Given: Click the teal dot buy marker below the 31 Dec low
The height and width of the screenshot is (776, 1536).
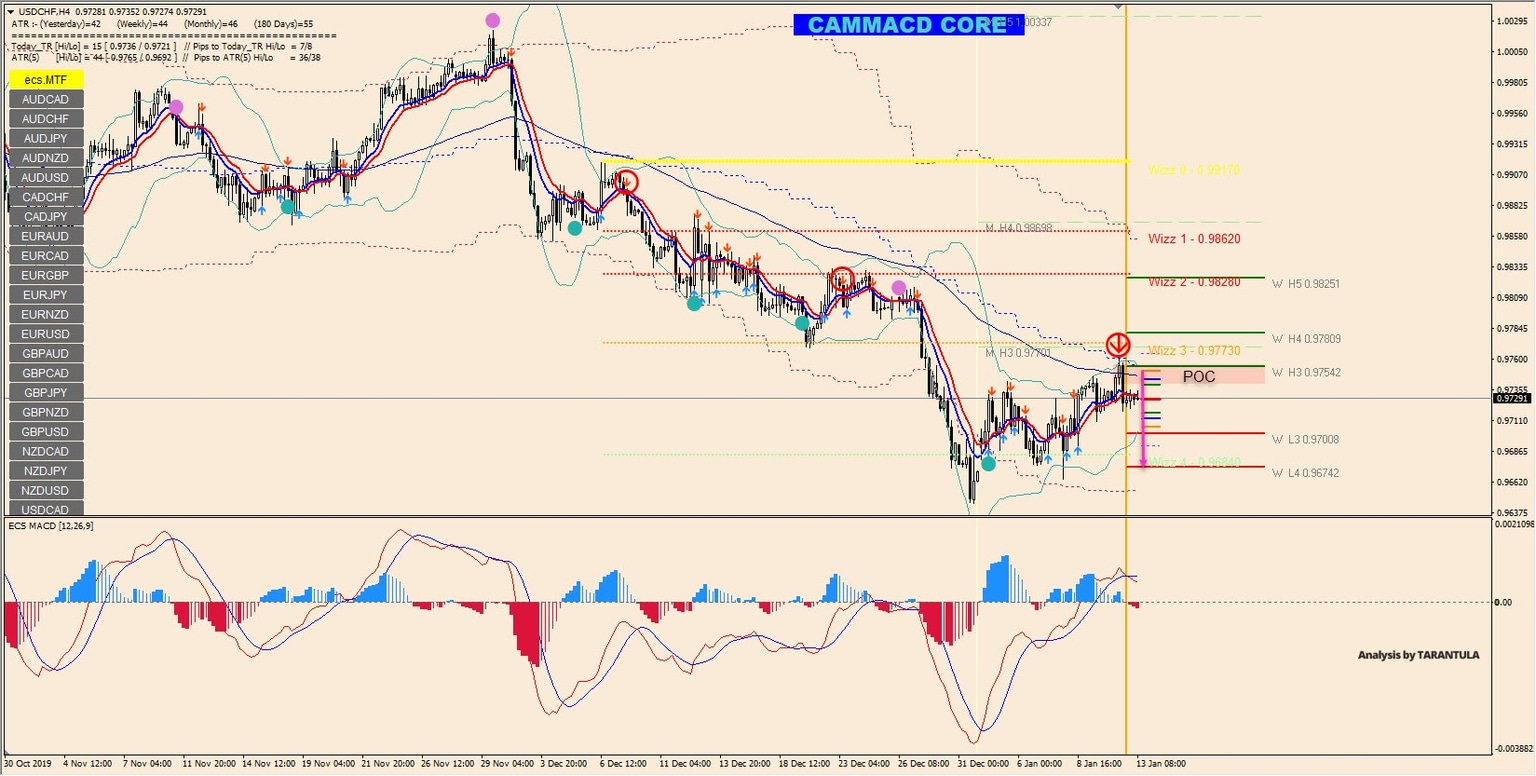Looking at the screenshot, I should tap(988, 463).
